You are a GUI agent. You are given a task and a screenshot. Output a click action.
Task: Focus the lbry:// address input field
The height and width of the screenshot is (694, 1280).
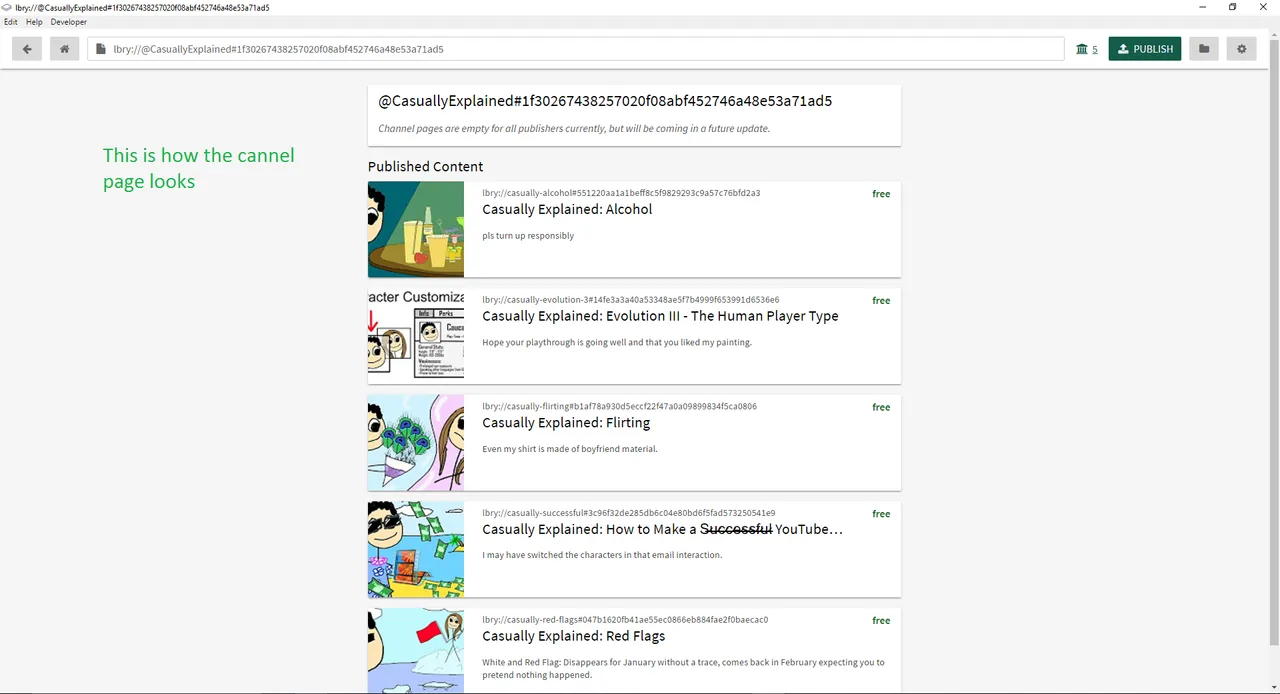coord(576,49)
